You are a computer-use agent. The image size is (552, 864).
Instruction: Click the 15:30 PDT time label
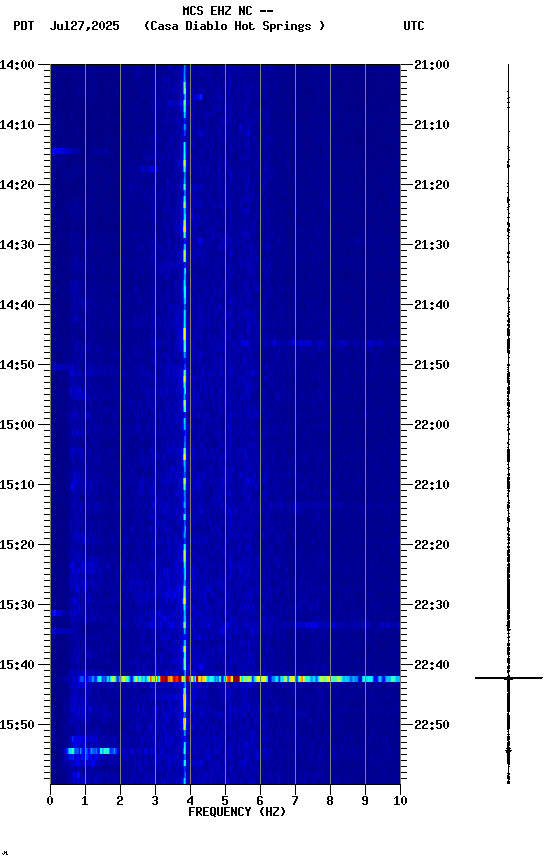[x=17, y=605]
